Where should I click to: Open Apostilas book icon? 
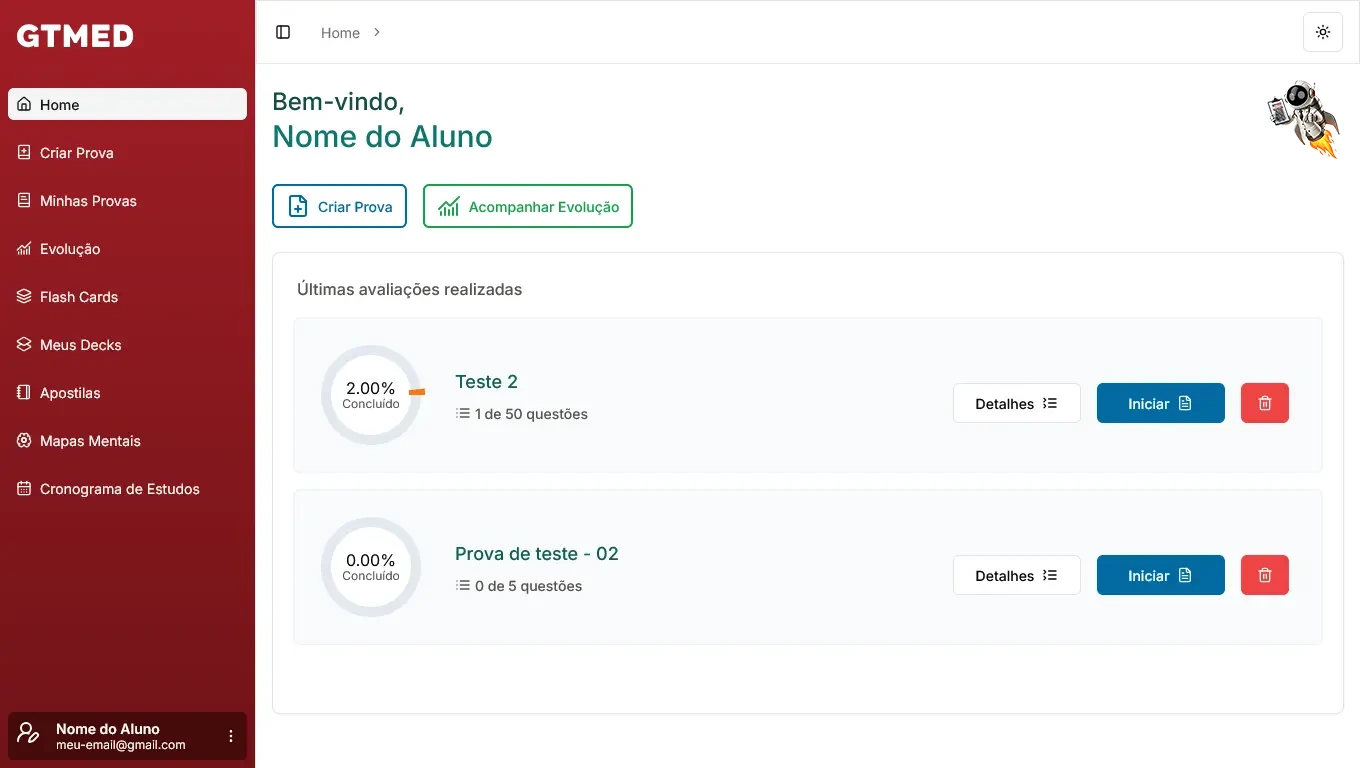[x=24, y=393]
